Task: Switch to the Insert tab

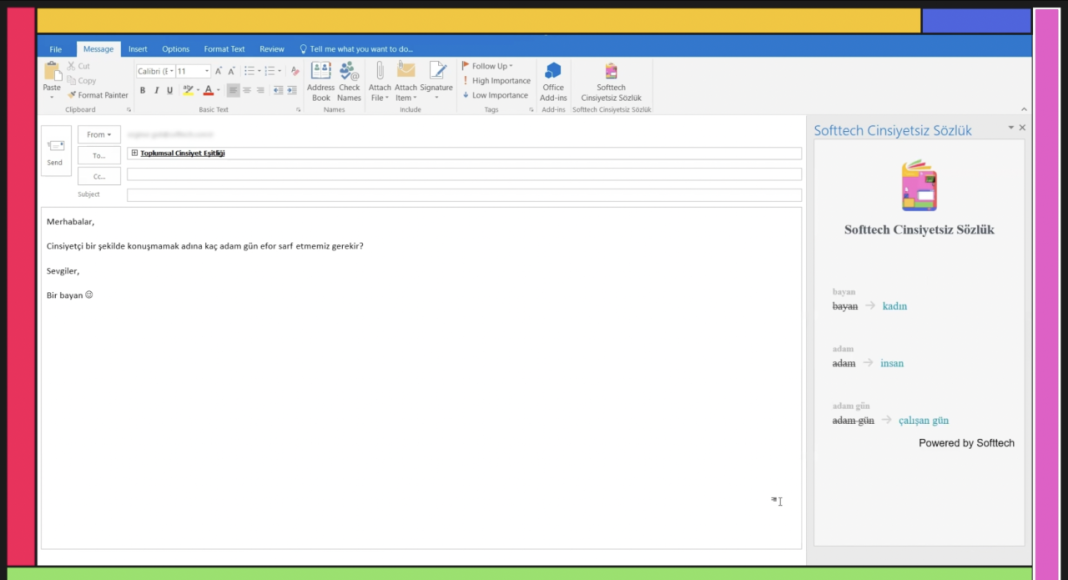Action: [x=138, y=49]
